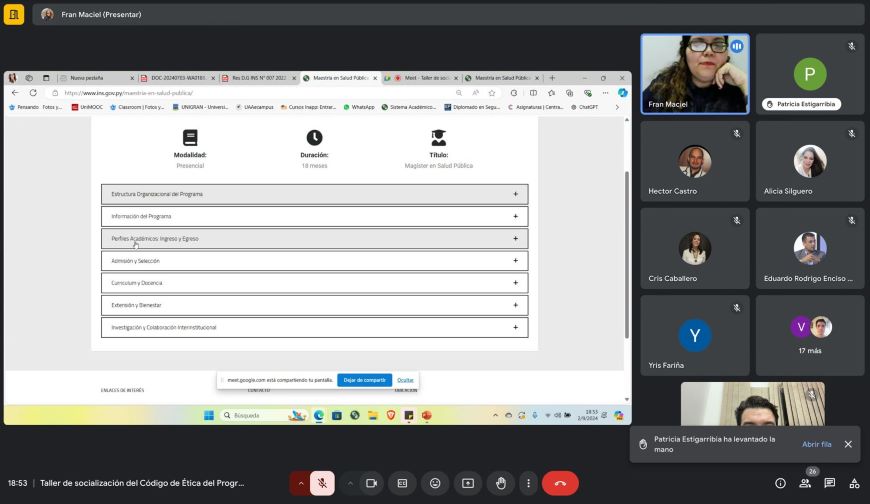870x504 pixels.
Task: Unmute the microphone button
Action: point(322,483)
